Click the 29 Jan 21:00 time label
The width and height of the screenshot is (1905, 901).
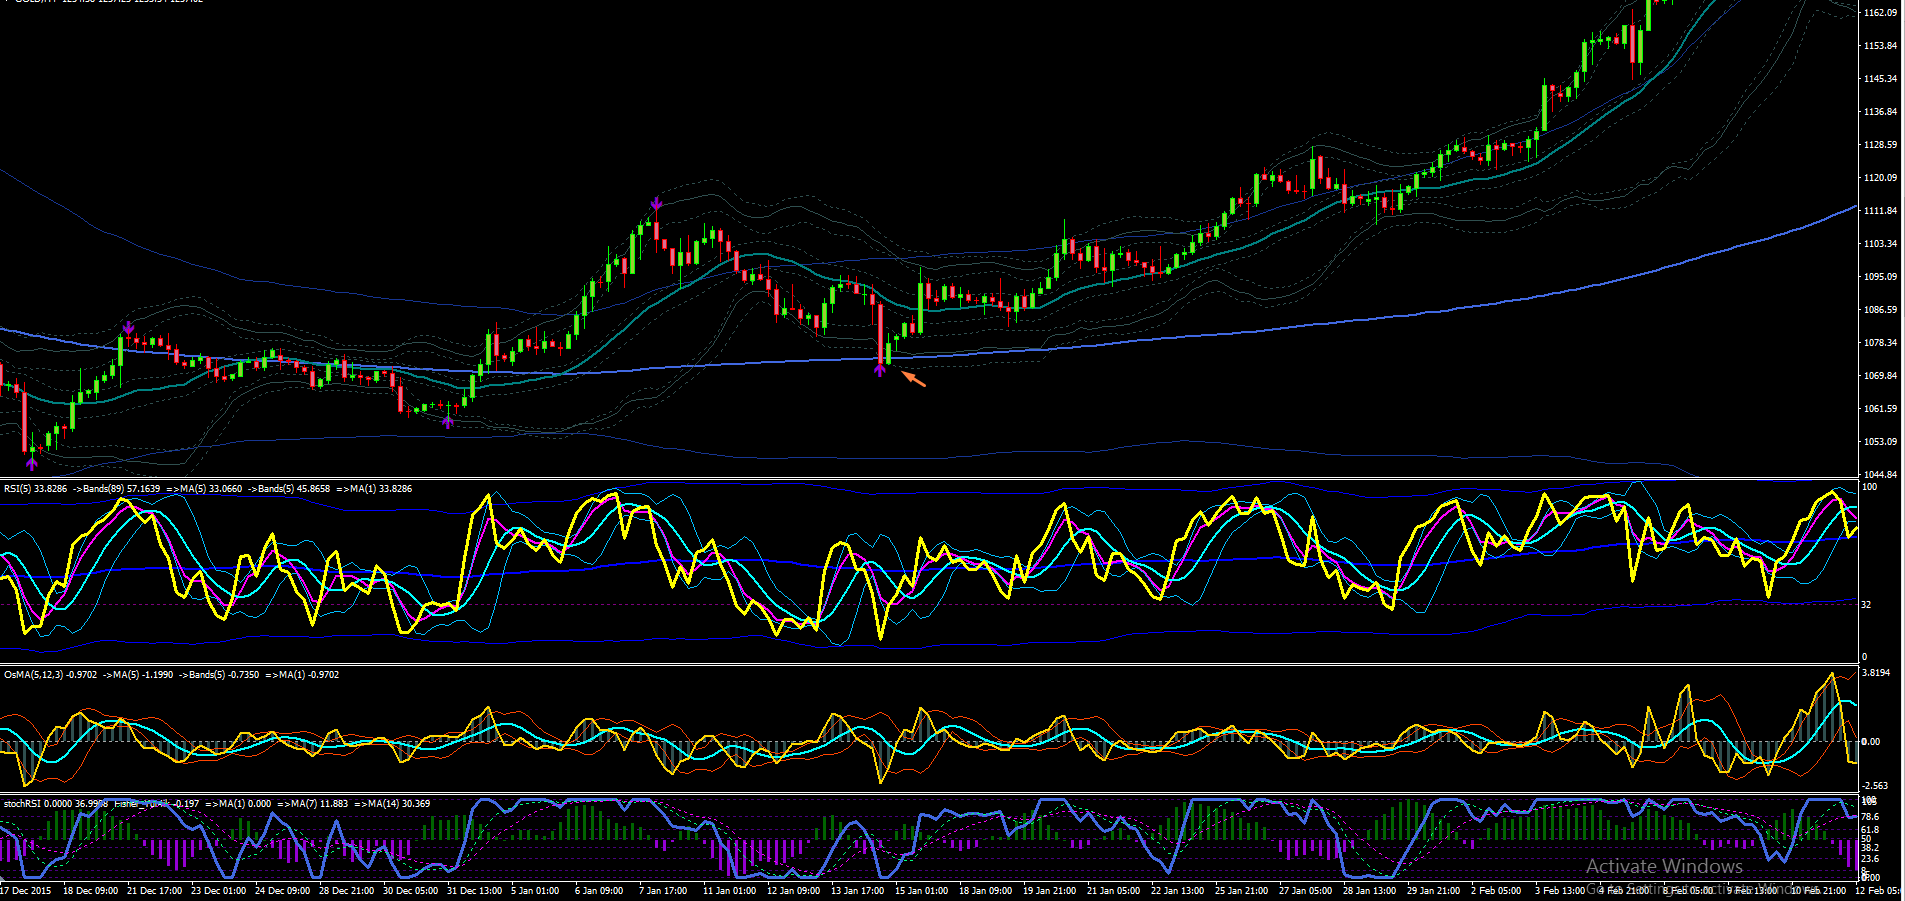tap(1434, 891)
